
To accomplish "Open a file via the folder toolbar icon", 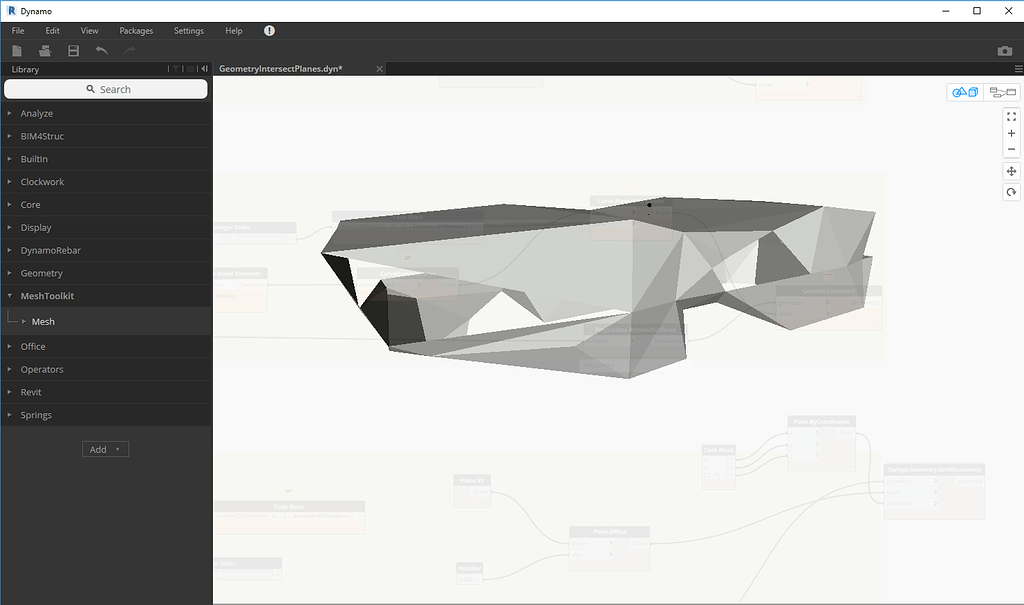I will [x=45, y=50].
